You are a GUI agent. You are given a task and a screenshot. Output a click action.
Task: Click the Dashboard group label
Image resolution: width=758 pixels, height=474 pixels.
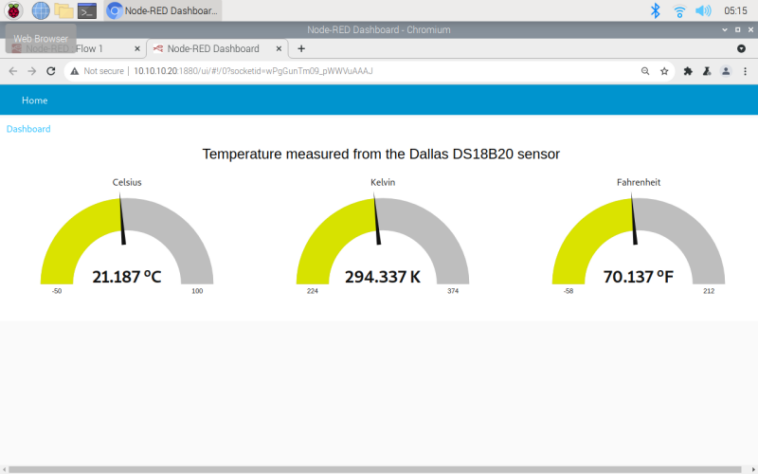(29, 129)
